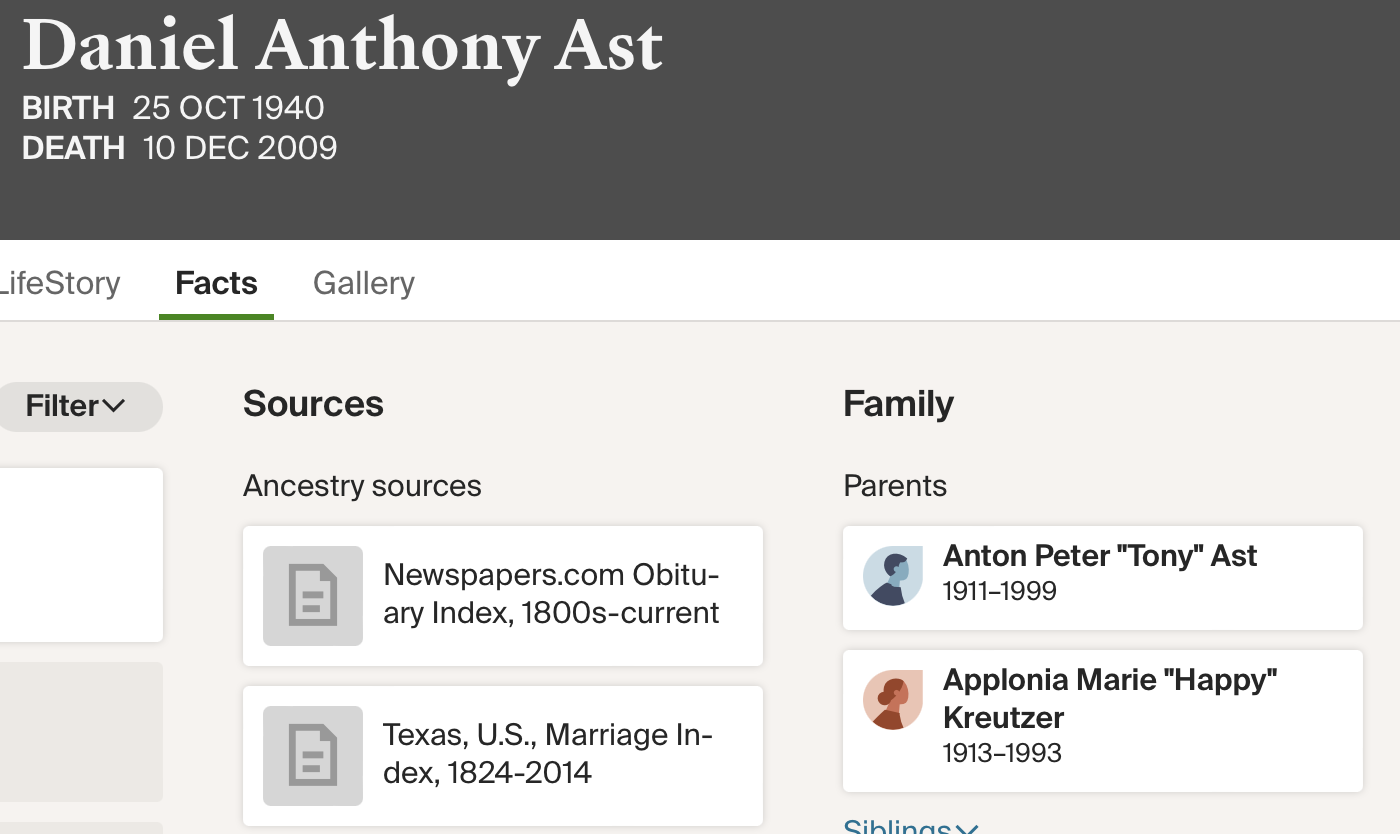Click the Sources section heading

(313, 404)
